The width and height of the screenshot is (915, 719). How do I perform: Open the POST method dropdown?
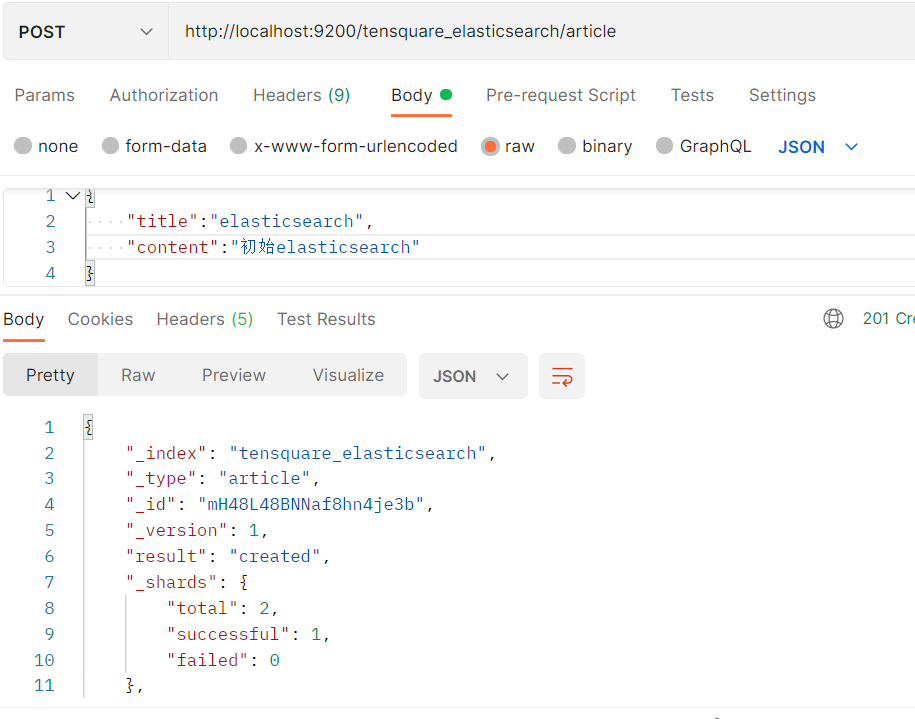(x=85, y=32)
